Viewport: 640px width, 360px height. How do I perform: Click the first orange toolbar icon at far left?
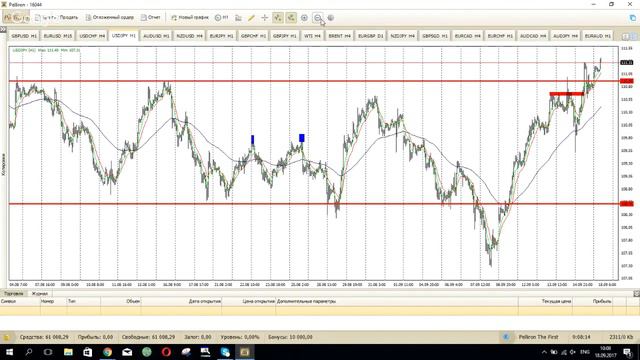(x=7, y=18)
